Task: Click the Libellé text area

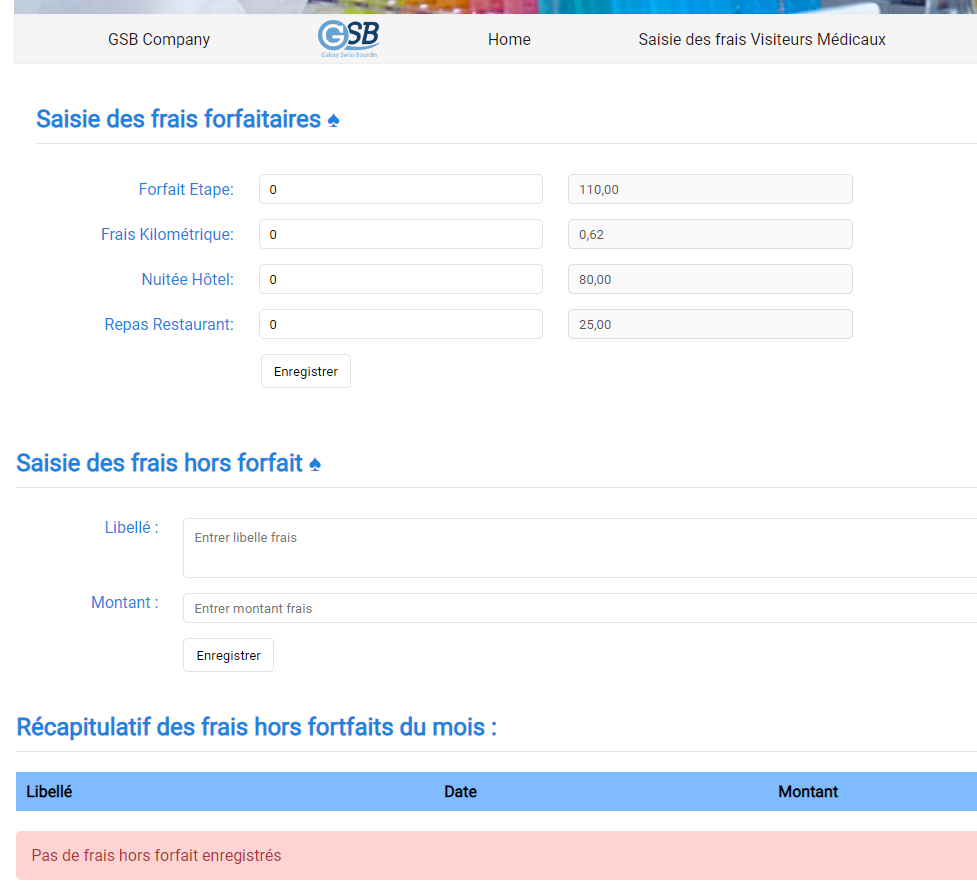Action: (579, 547)
